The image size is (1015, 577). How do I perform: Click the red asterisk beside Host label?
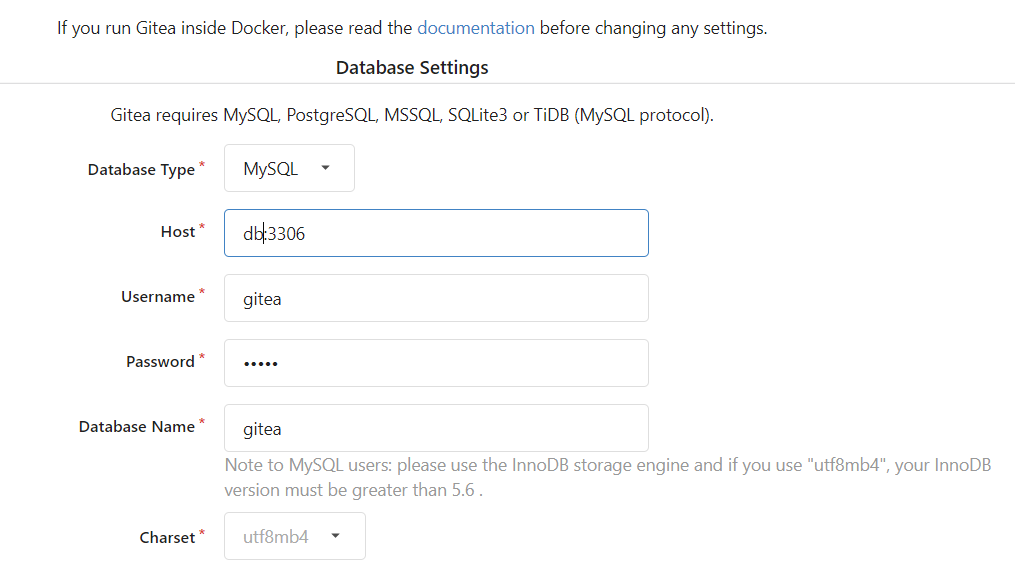[x=202, y=228]
